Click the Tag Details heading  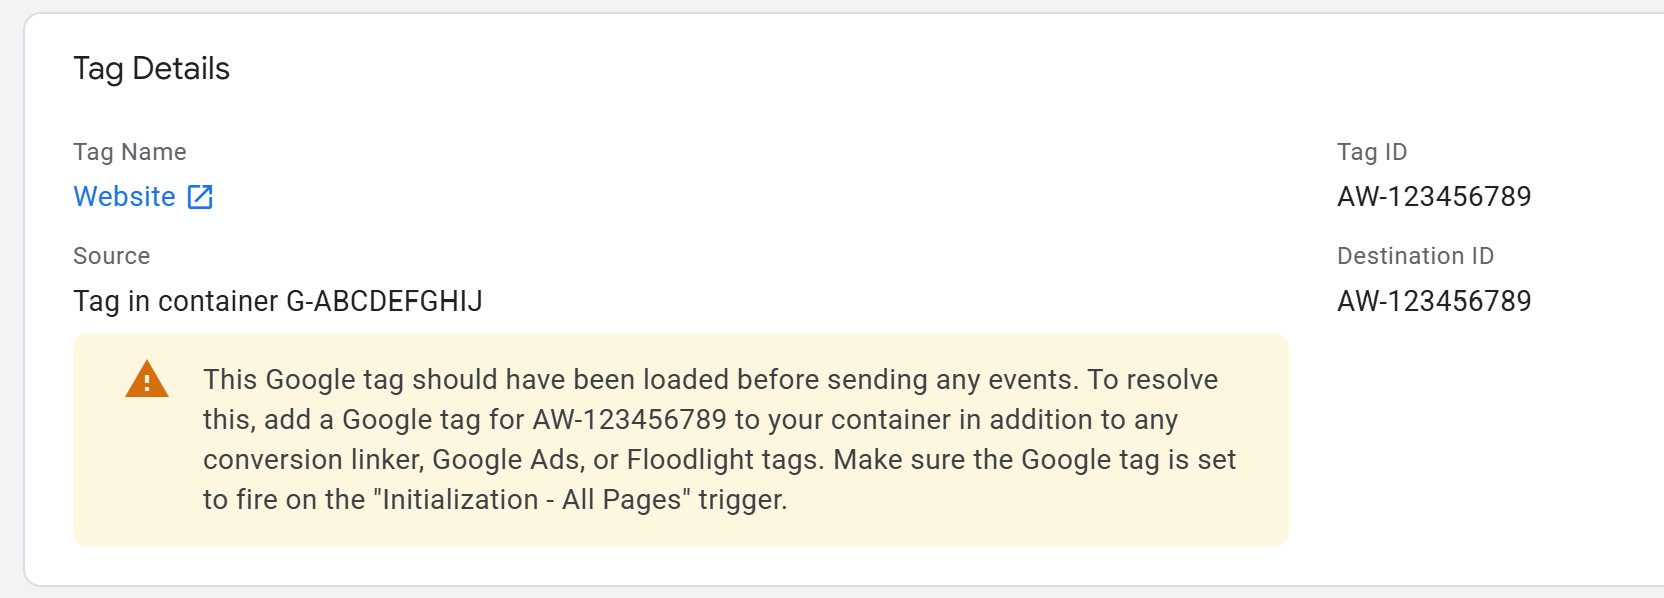click(x=151, y=68)
